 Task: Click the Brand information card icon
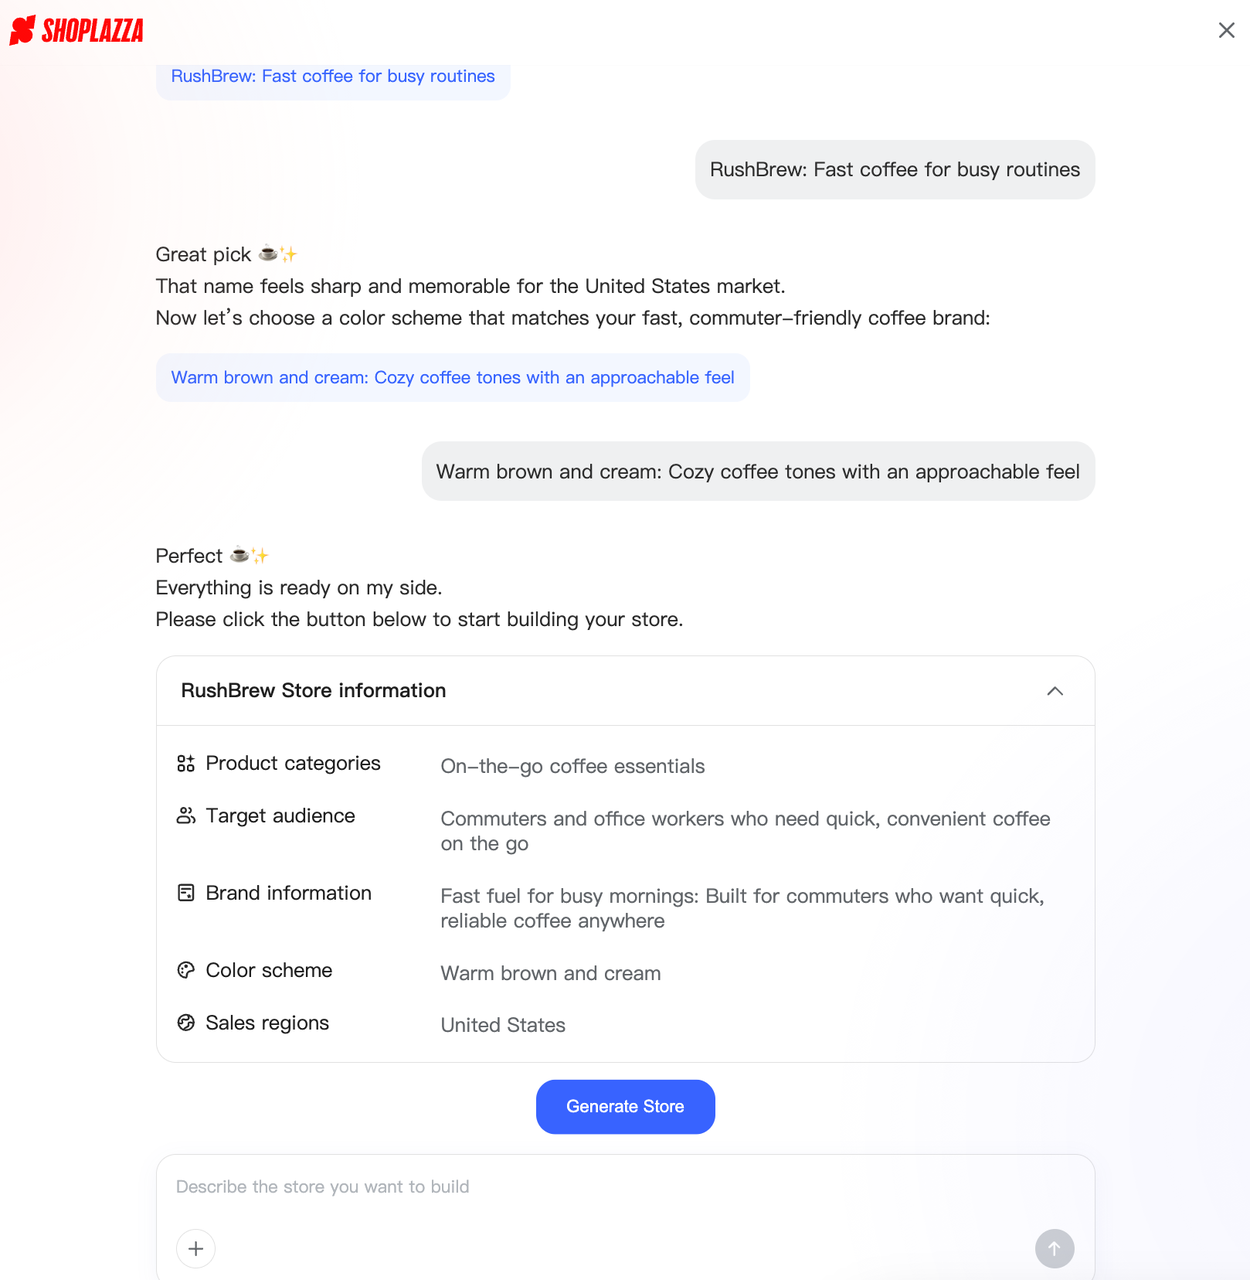click(186, 892)
